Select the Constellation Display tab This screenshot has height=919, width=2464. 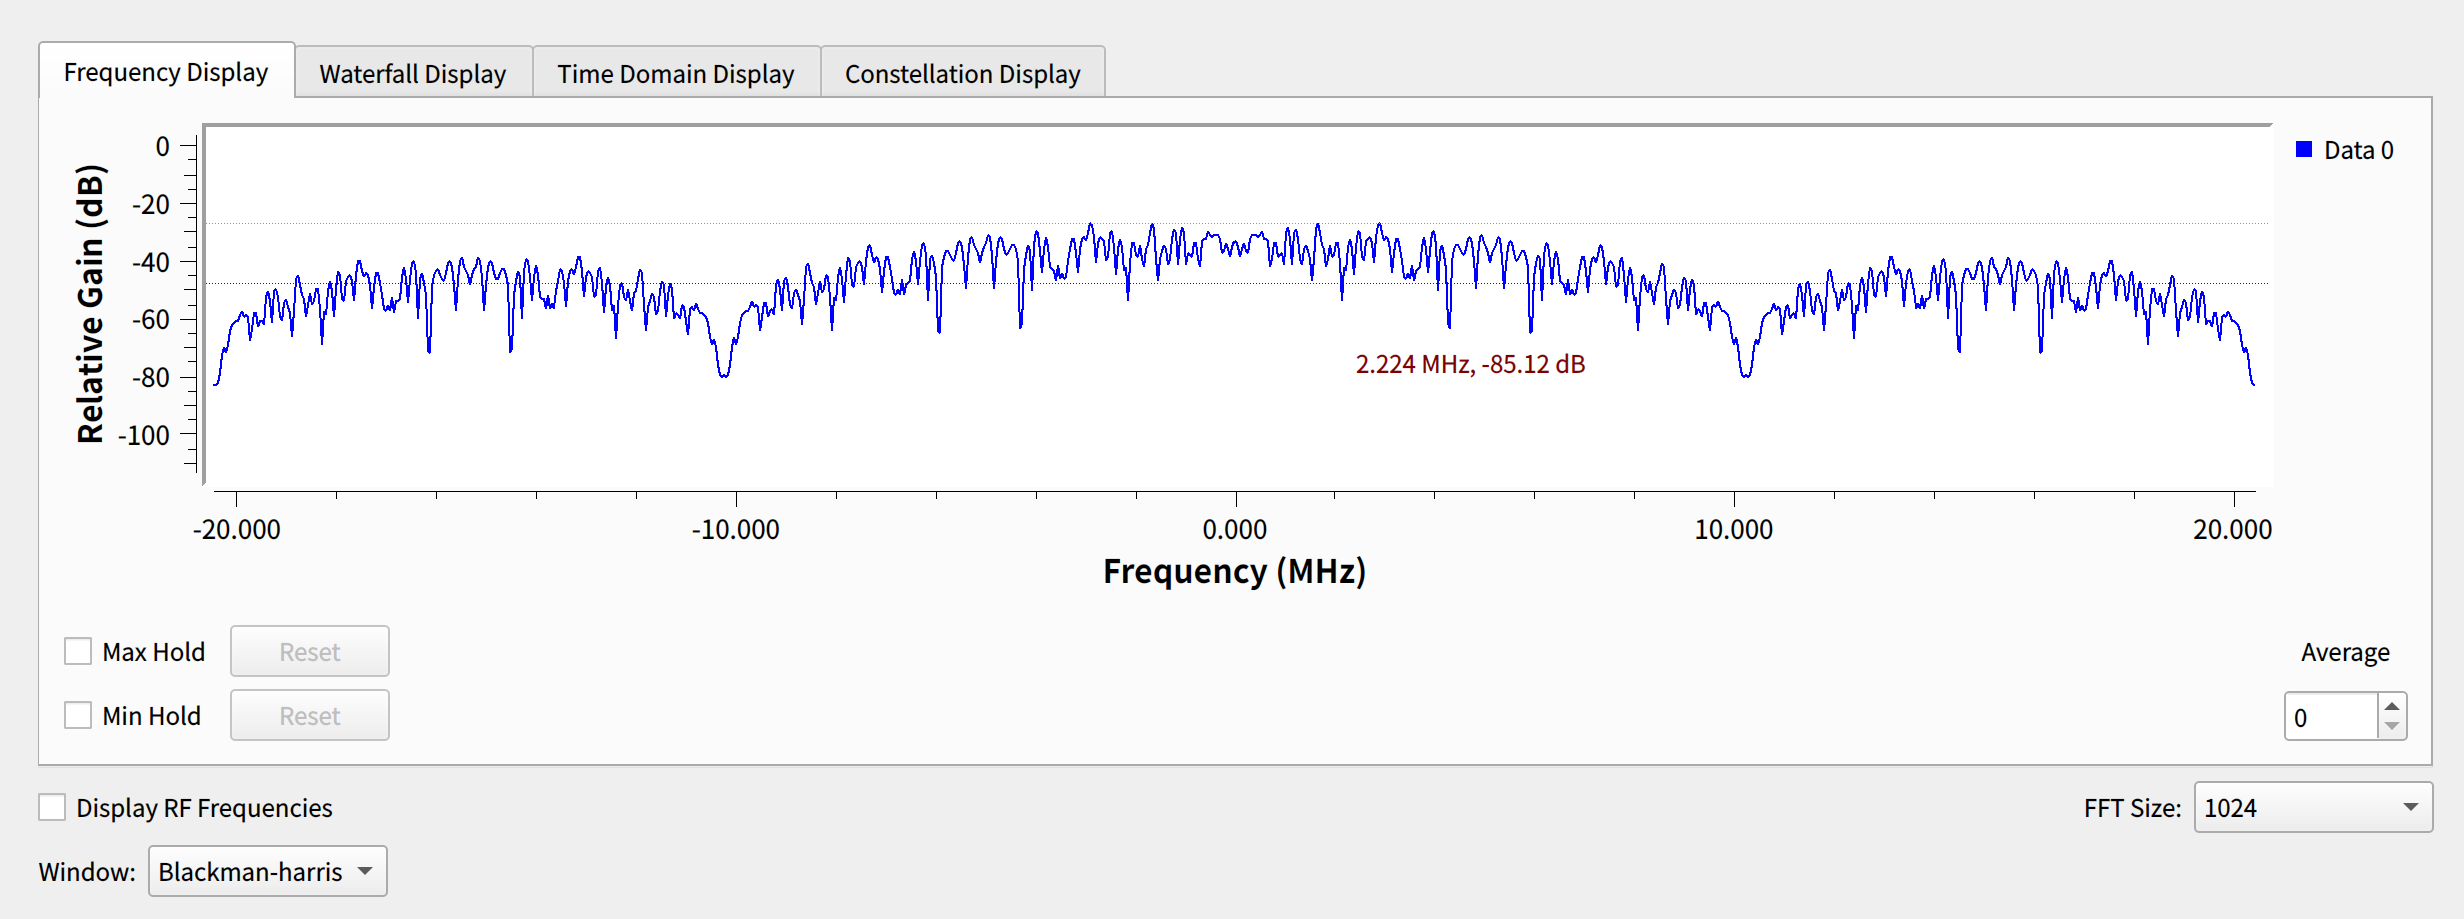(x=962, y=74)
